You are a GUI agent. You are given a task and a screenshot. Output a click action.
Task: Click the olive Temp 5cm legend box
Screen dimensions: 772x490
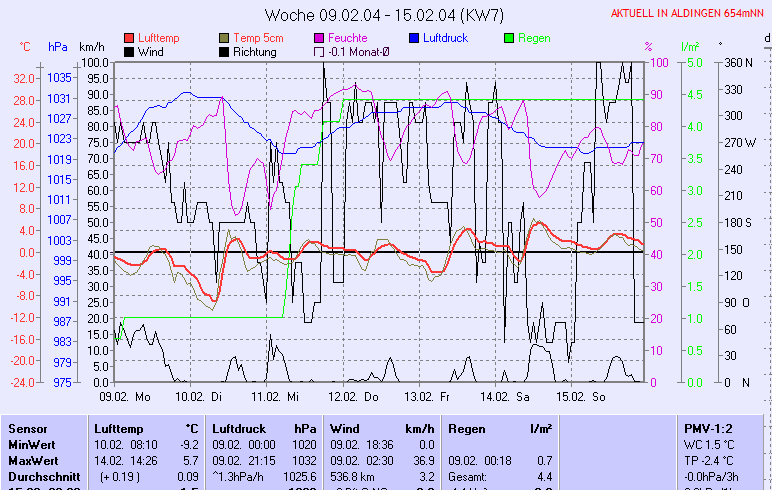click(225, 38)
